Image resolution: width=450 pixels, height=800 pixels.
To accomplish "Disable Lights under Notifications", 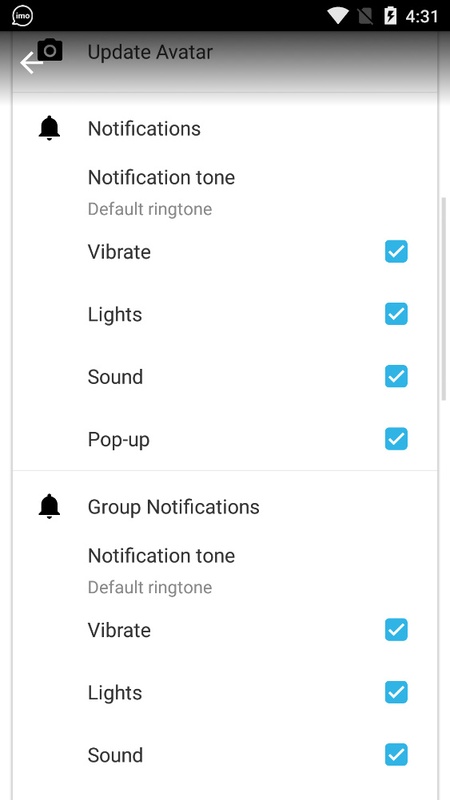I will 396,314.
